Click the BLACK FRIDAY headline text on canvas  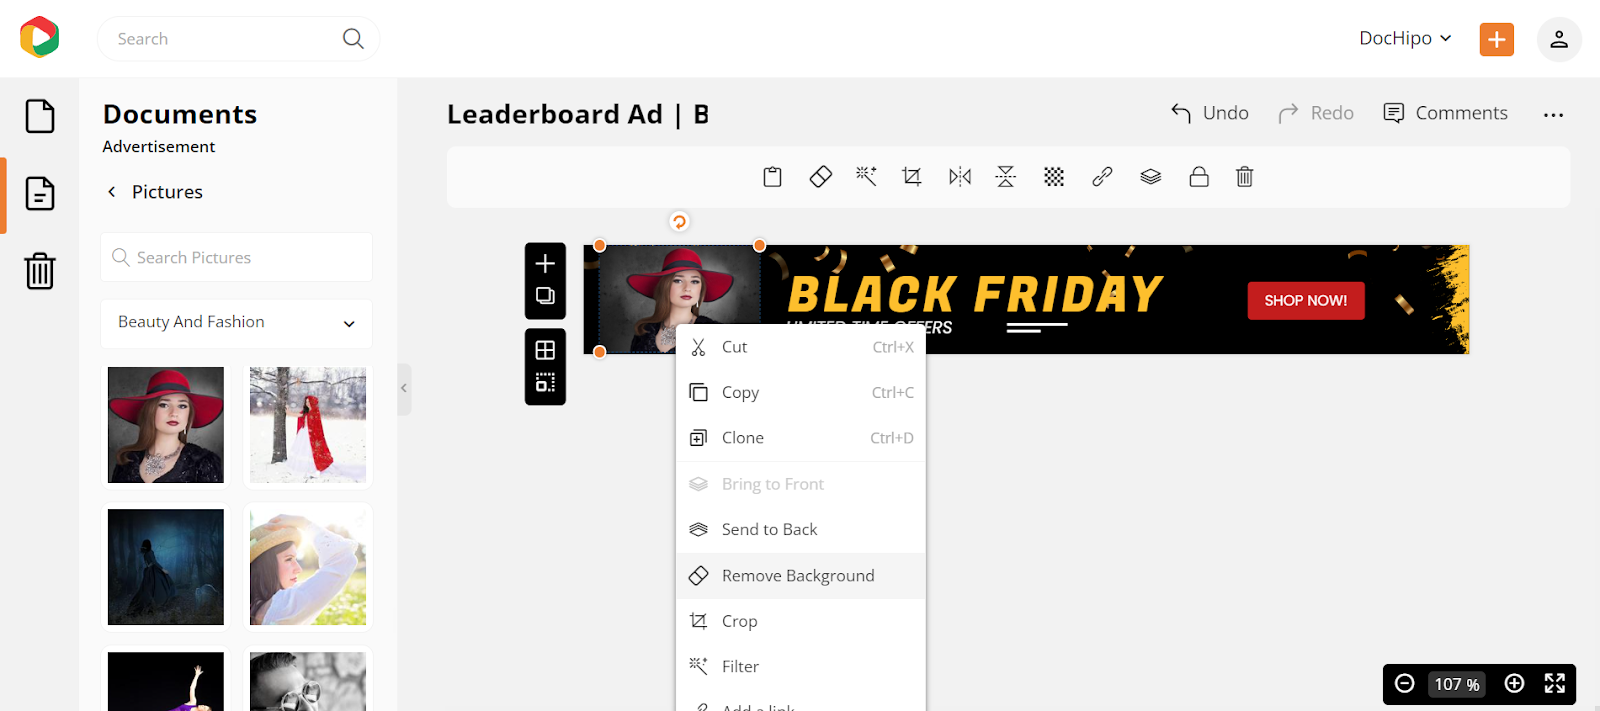pos(975,294)
